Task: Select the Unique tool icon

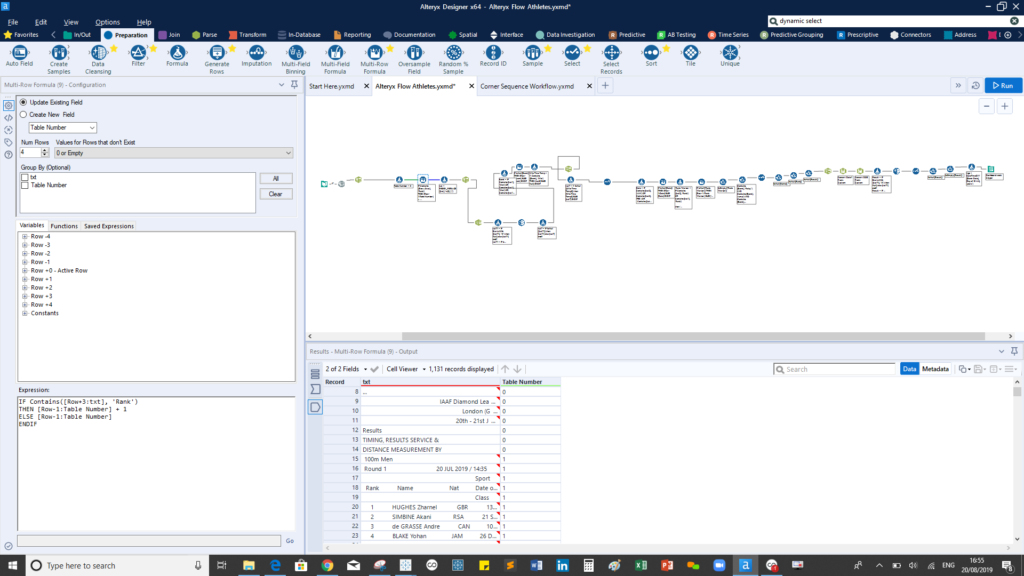Action: (730, 52)
